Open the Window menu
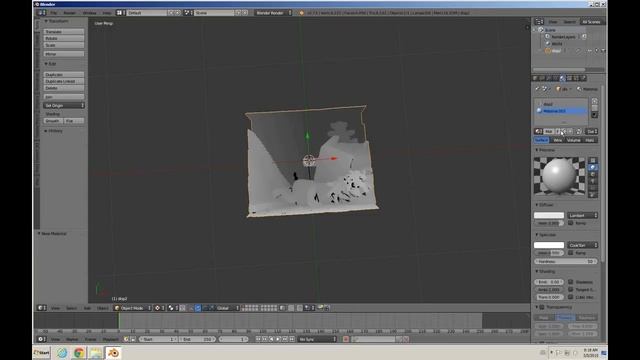The height and width of the screenshot is (360, 640). [89, 13]
